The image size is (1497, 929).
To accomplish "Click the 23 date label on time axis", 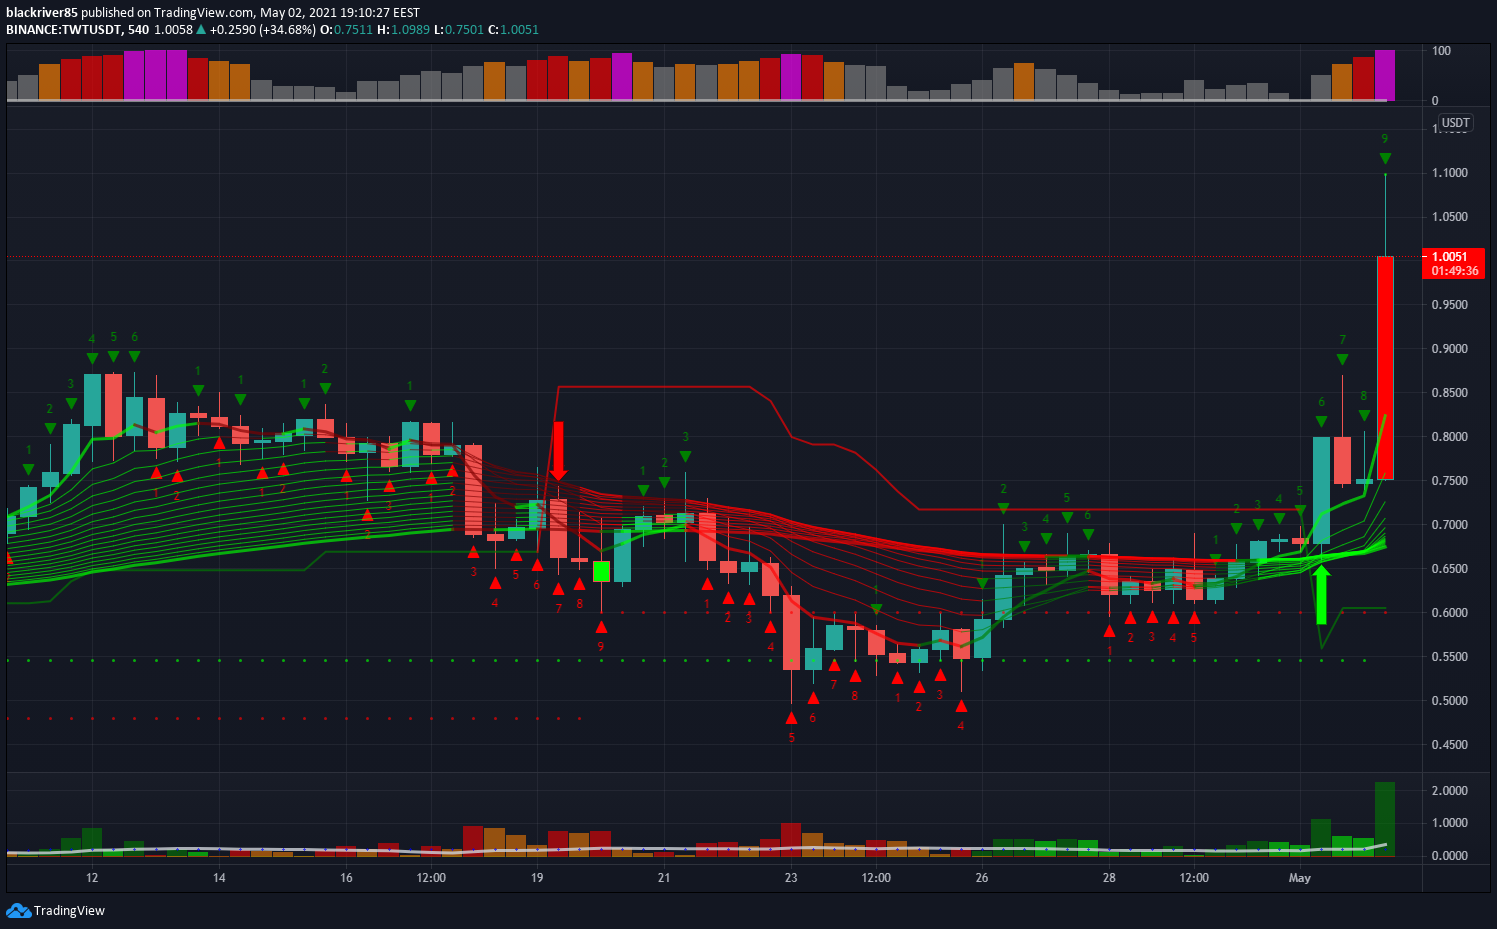I will tap(791, 878).
